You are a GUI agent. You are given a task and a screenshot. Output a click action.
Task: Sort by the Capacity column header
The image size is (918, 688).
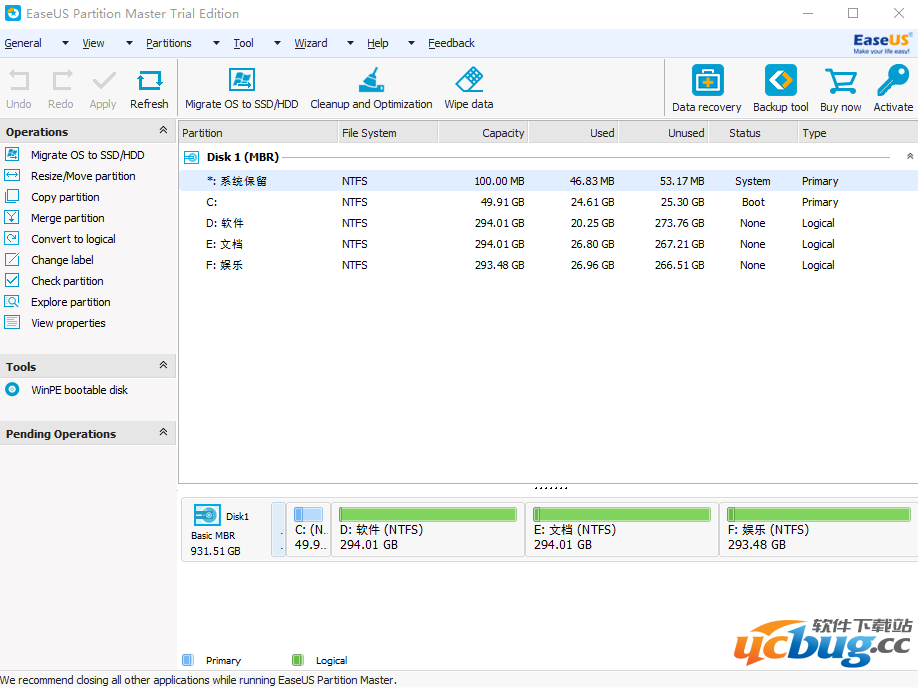483,133
